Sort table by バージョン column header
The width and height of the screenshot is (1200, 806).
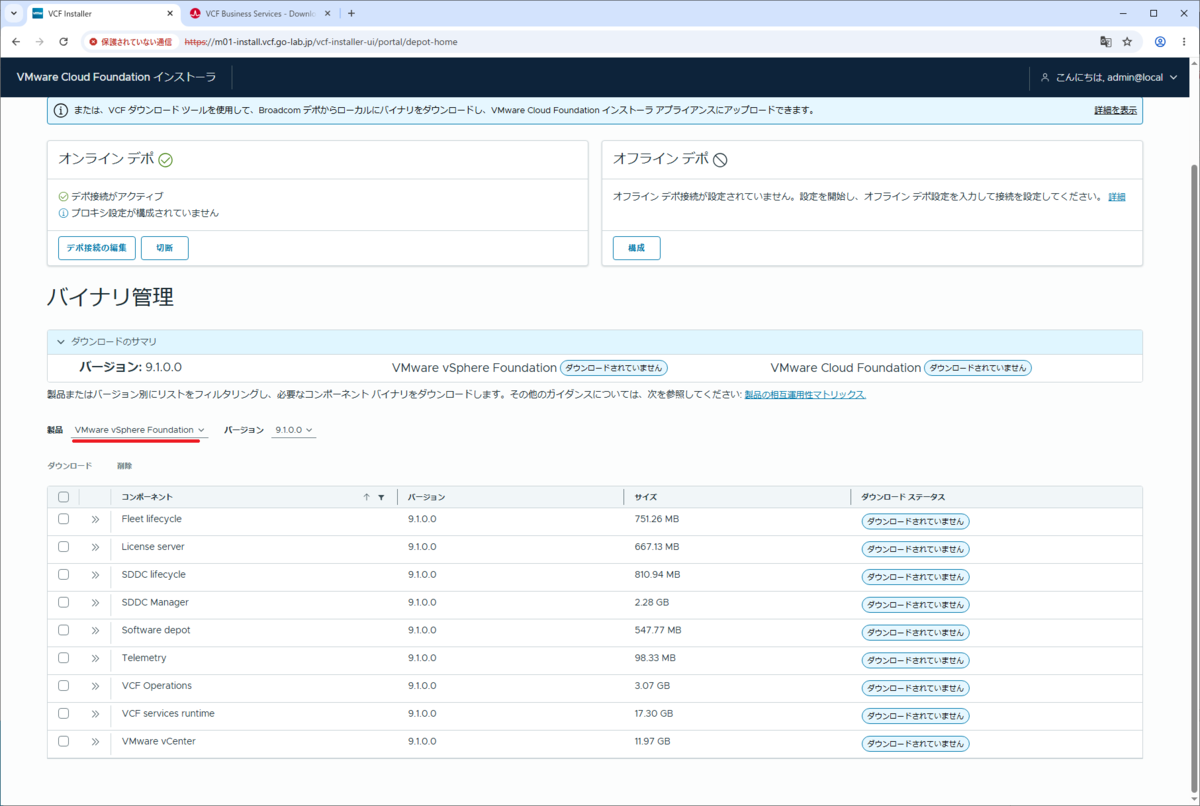[426, 497]
